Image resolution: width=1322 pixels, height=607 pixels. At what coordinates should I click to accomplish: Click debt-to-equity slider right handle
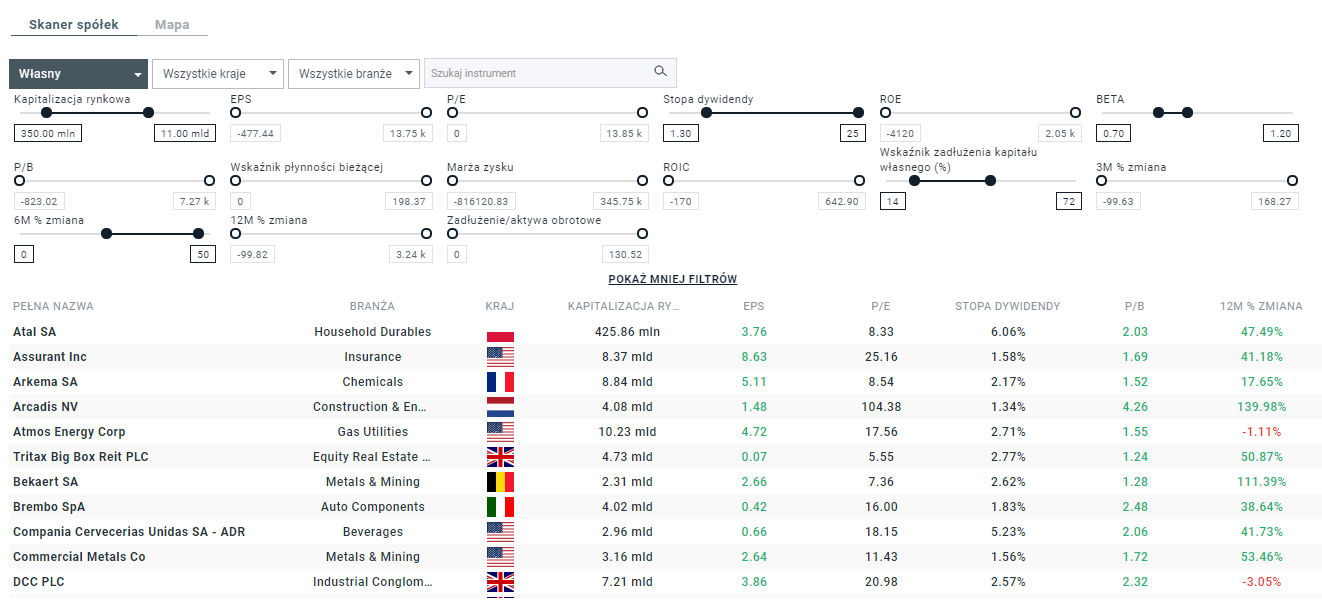pyautogui.click(x=991, y=181)
